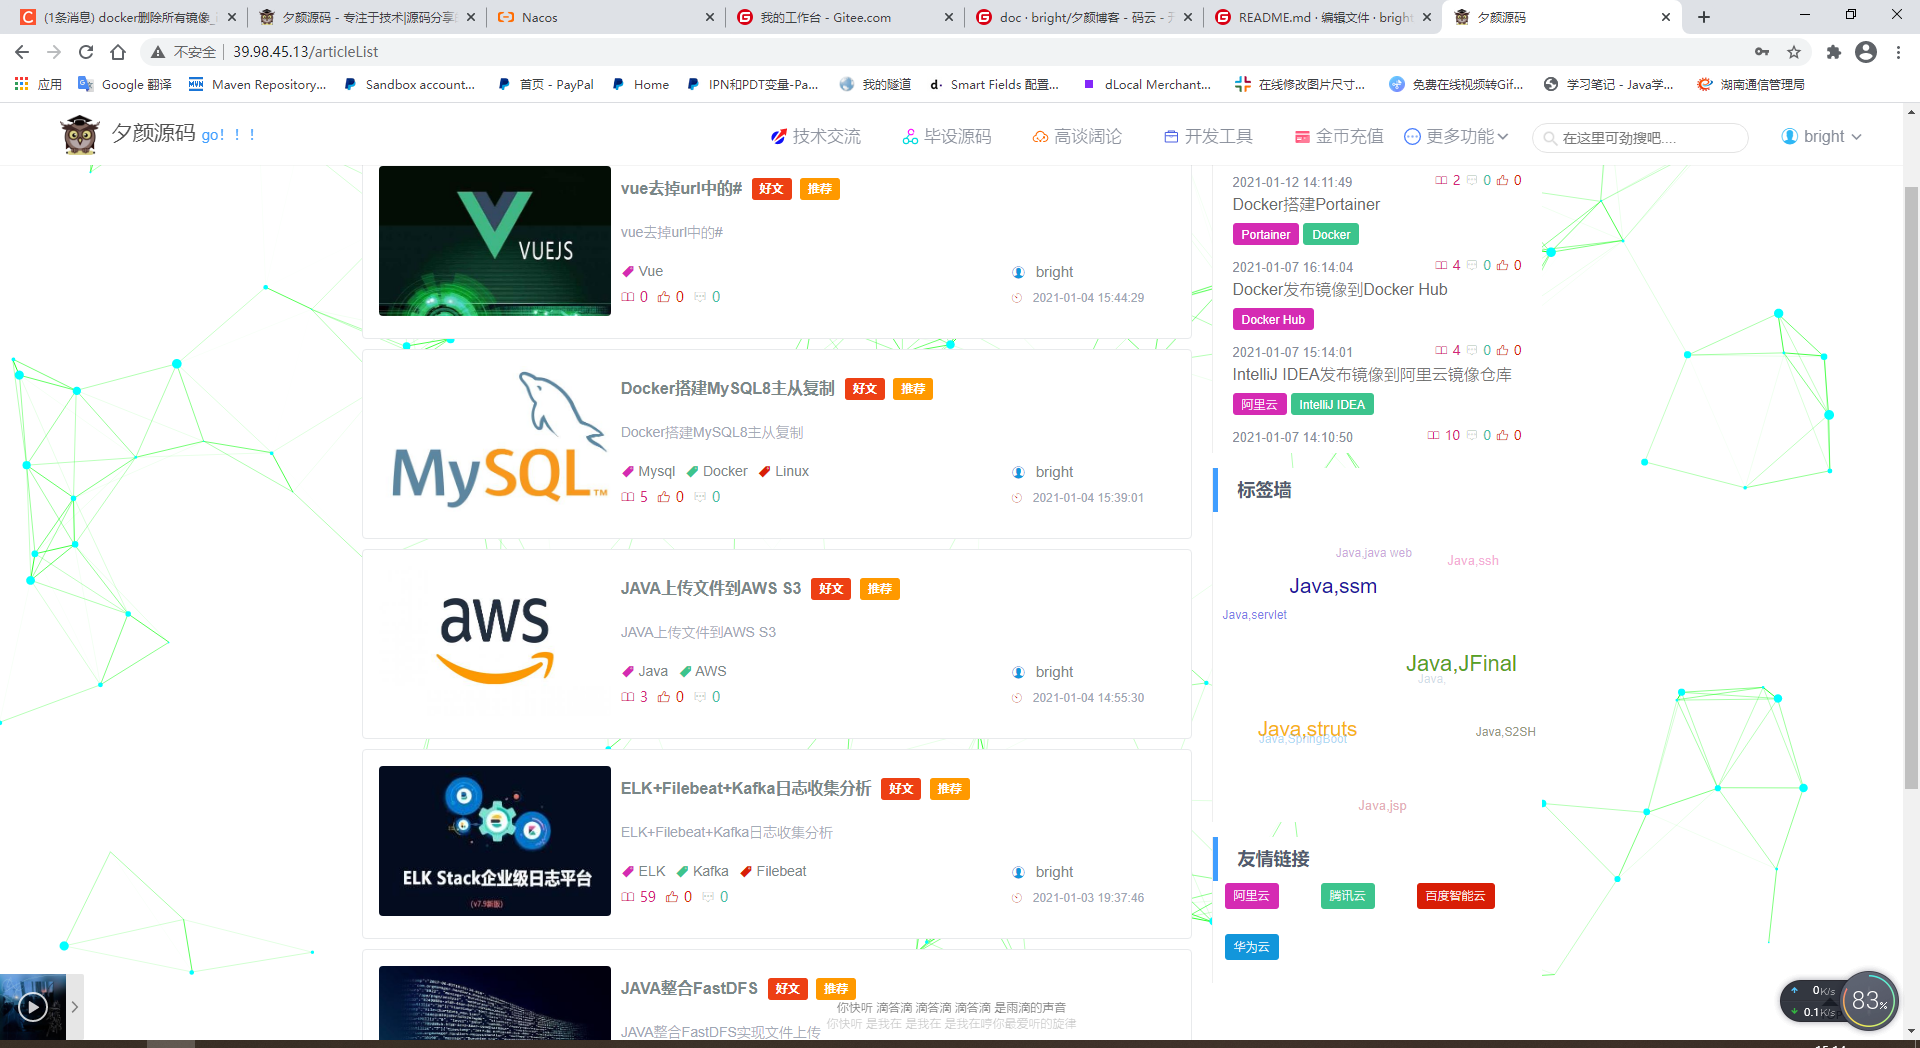Viewport: 1920px width, 1048px height.
Task: Select Java,struts in tag cloud
Action: point(1307,729)
